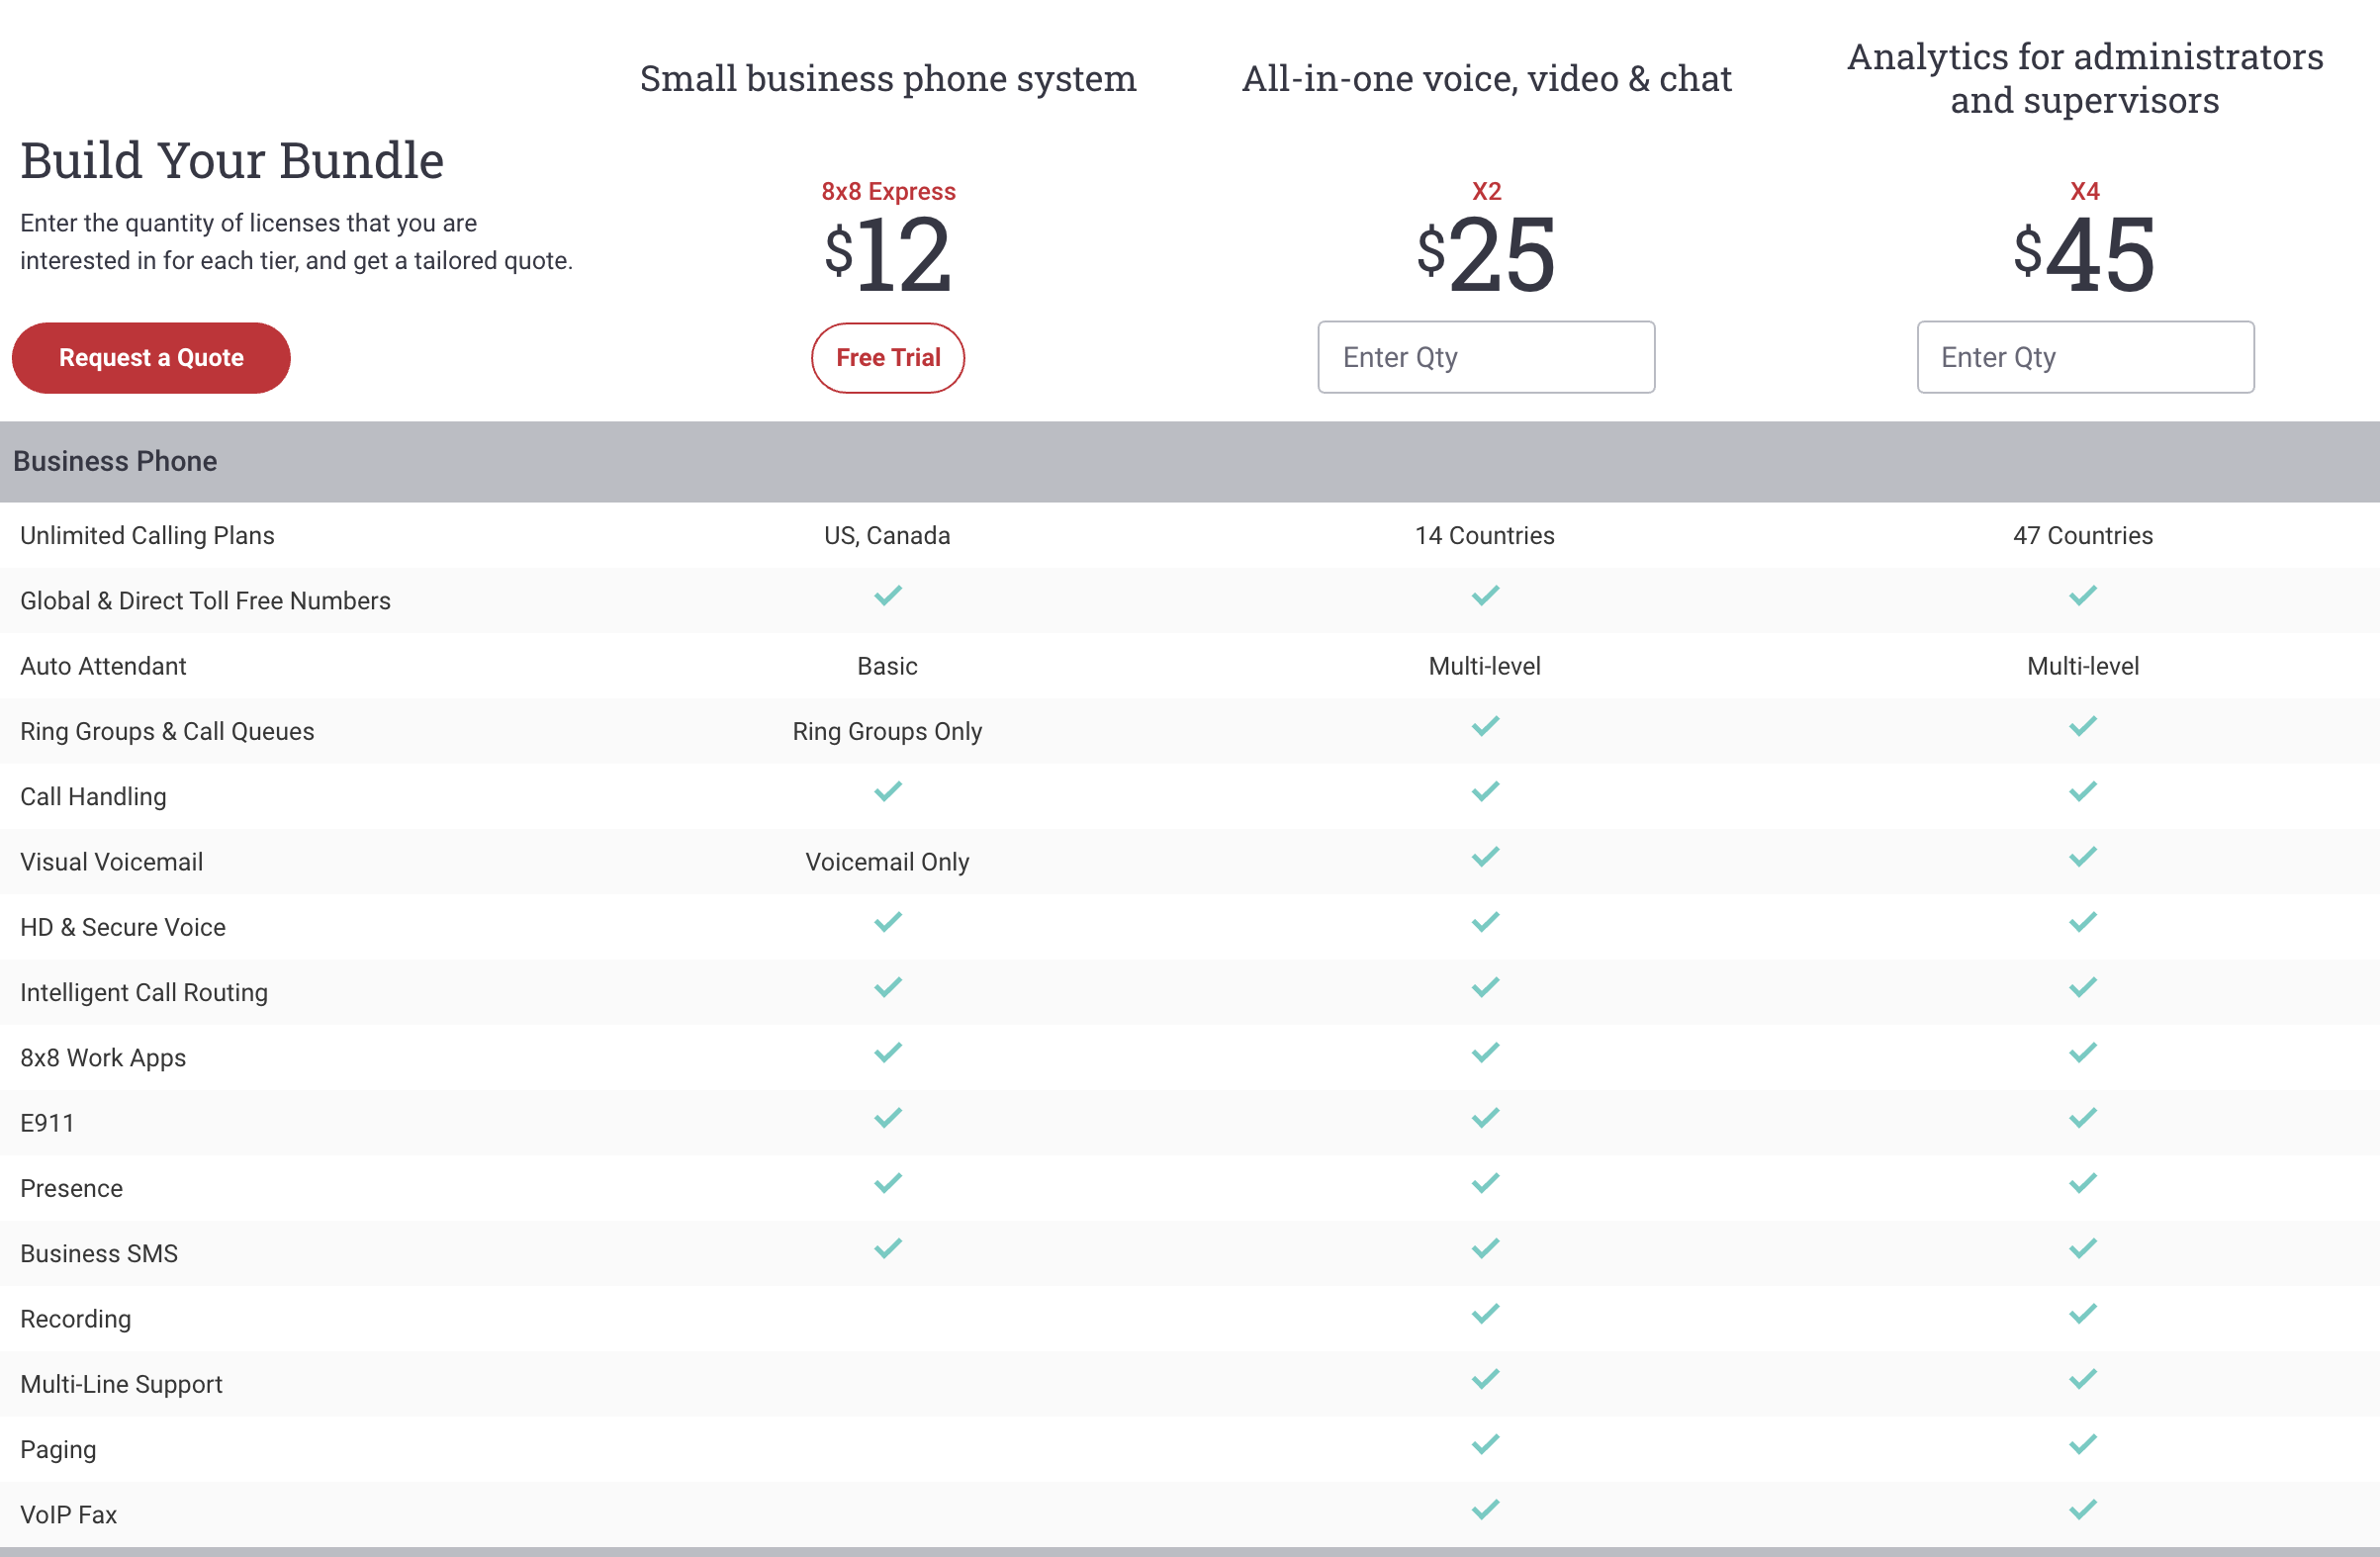The image size is (2380, 1557).
Task: Click the 'Basic' Auto Attendant cell
Action: (887, 666)
